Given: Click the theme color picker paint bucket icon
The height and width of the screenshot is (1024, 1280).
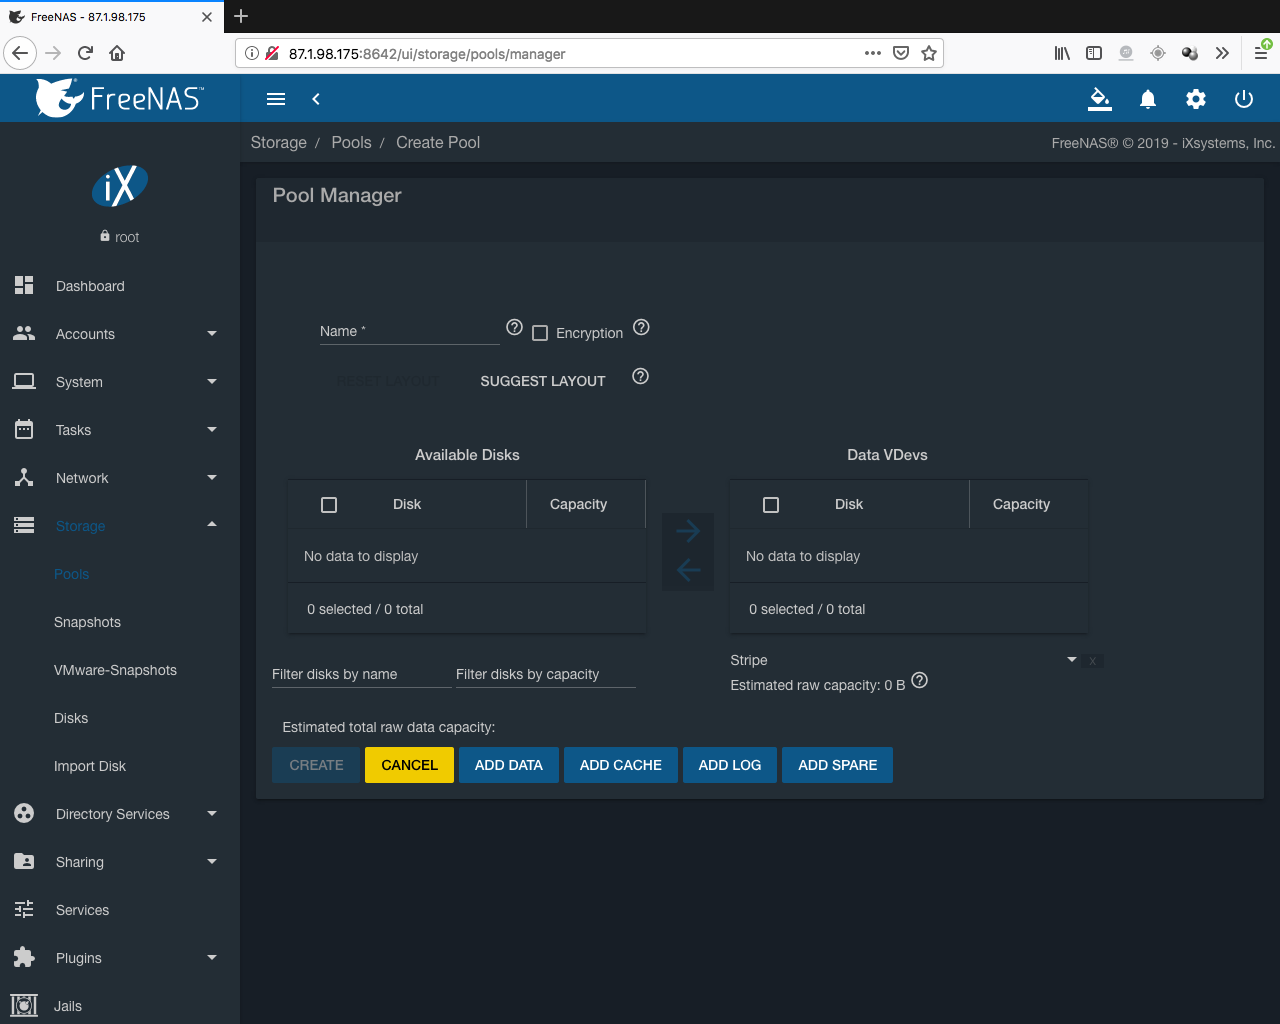Looking at the screenshot, I should click(1099, 99).
